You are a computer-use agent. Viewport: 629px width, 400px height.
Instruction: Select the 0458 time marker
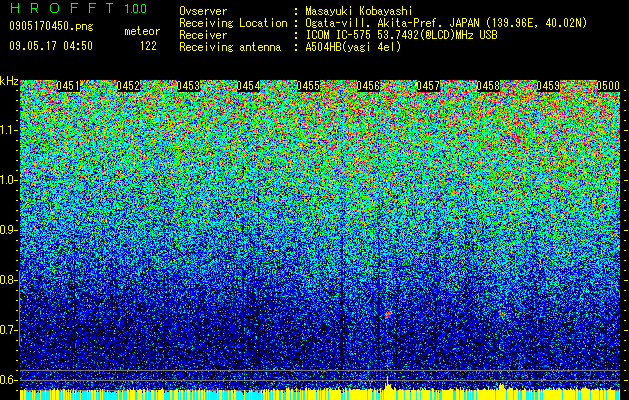pos(488,86)
